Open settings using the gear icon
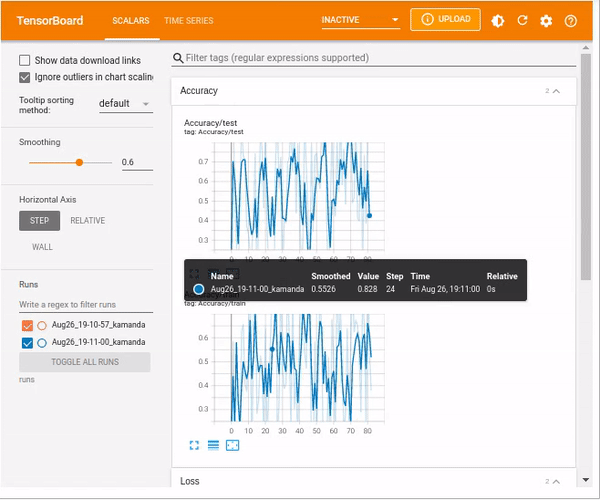 546,21
